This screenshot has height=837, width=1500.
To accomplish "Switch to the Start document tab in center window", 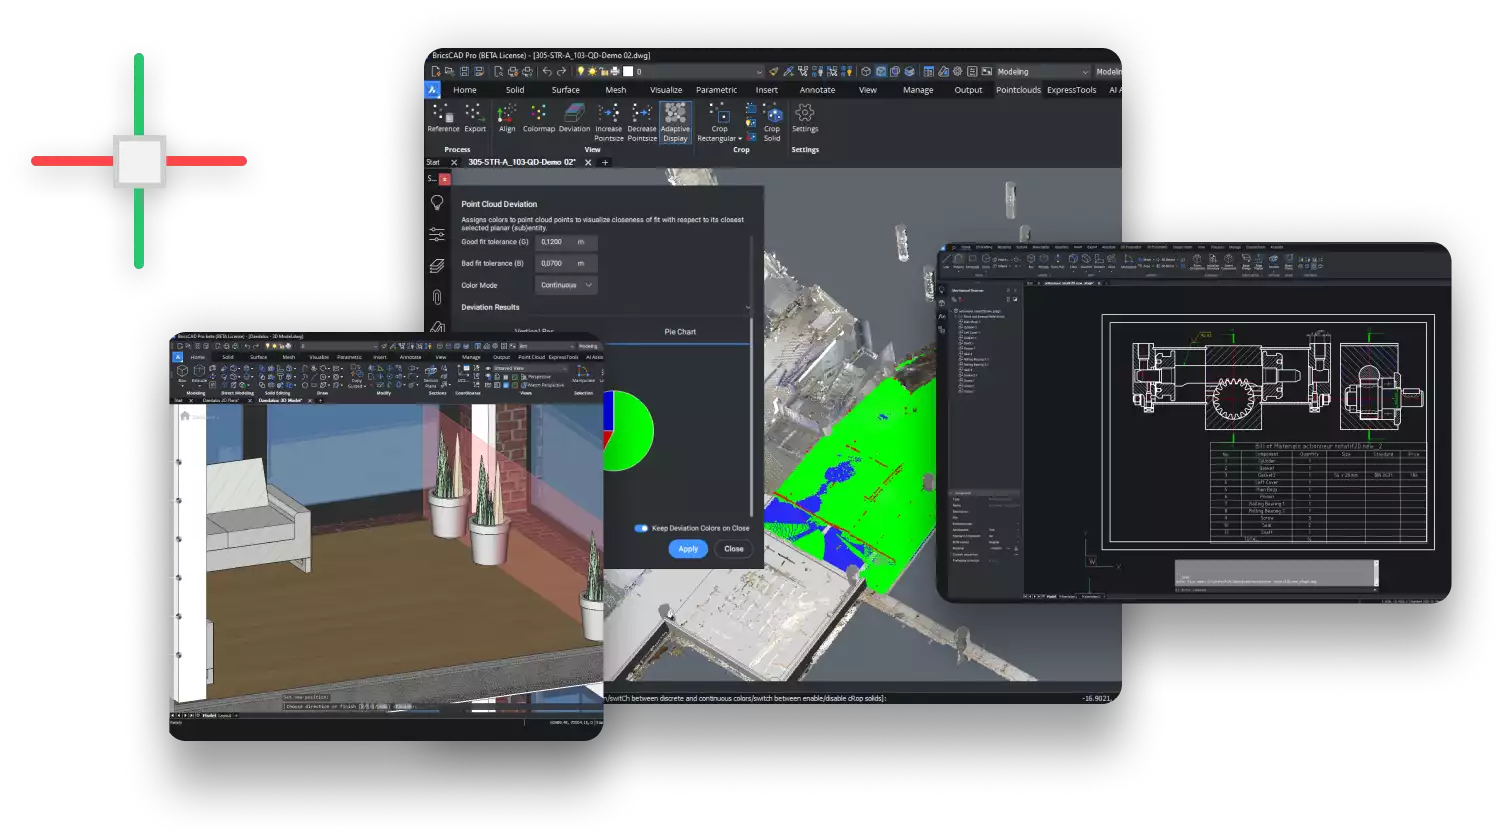I will coord(433,162).
